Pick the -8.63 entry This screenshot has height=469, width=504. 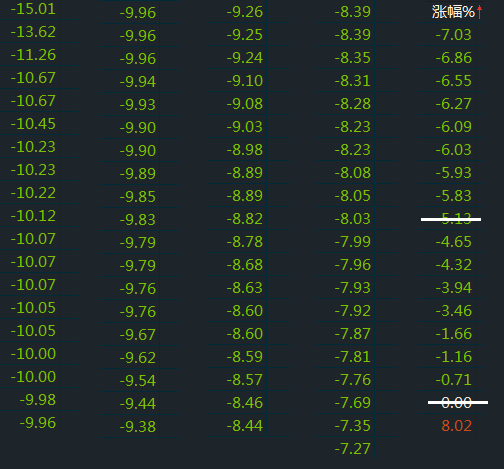click(x=245, y=288)
